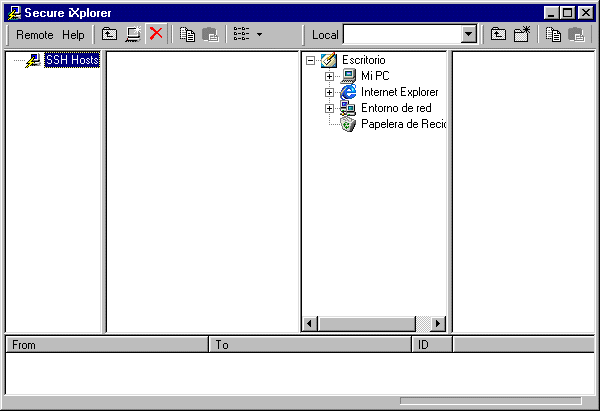This screenshot has width=600, height=411.
Task: Click the Secure iXplorer title bar icon
Action: [14, 13]
